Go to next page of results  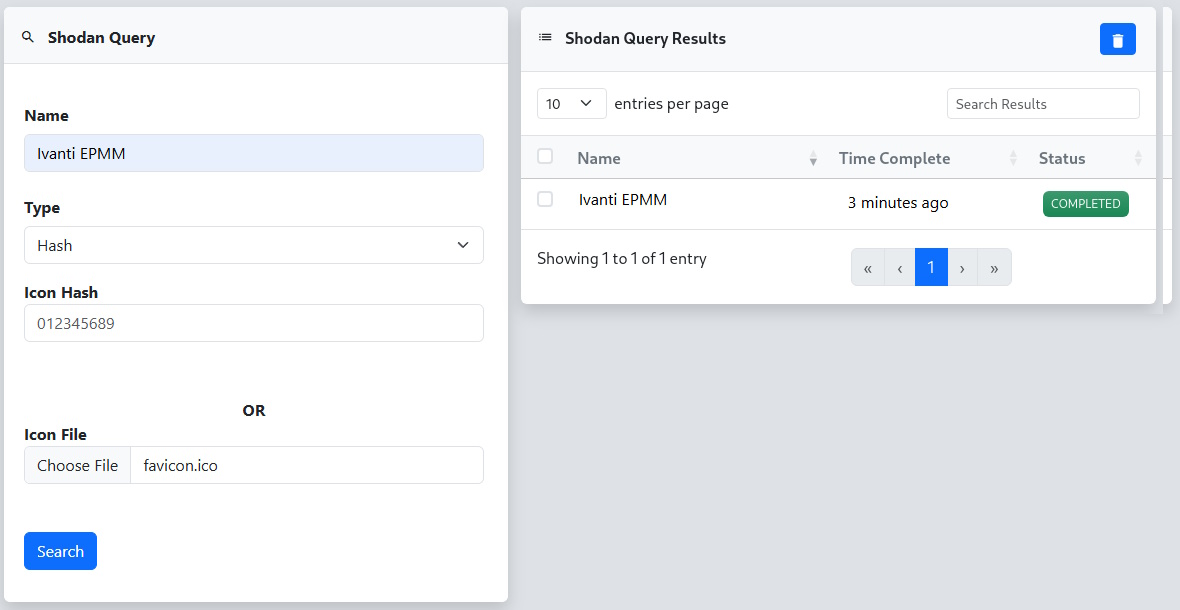(x=963, y=267)
